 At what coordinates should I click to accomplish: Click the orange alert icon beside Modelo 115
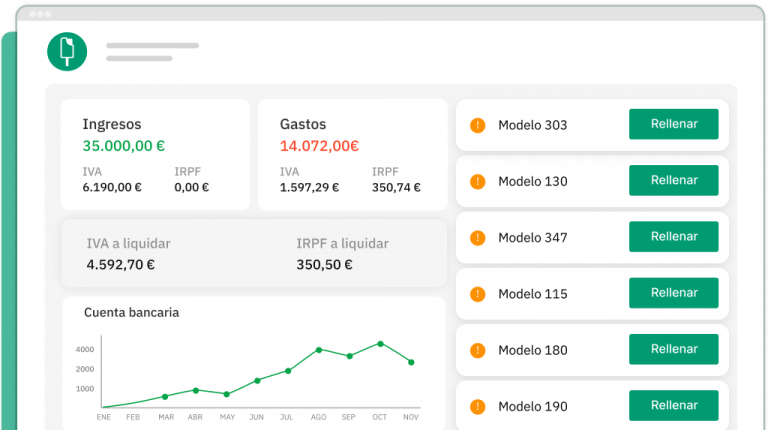pyautogui.click(x=477, y=294)
